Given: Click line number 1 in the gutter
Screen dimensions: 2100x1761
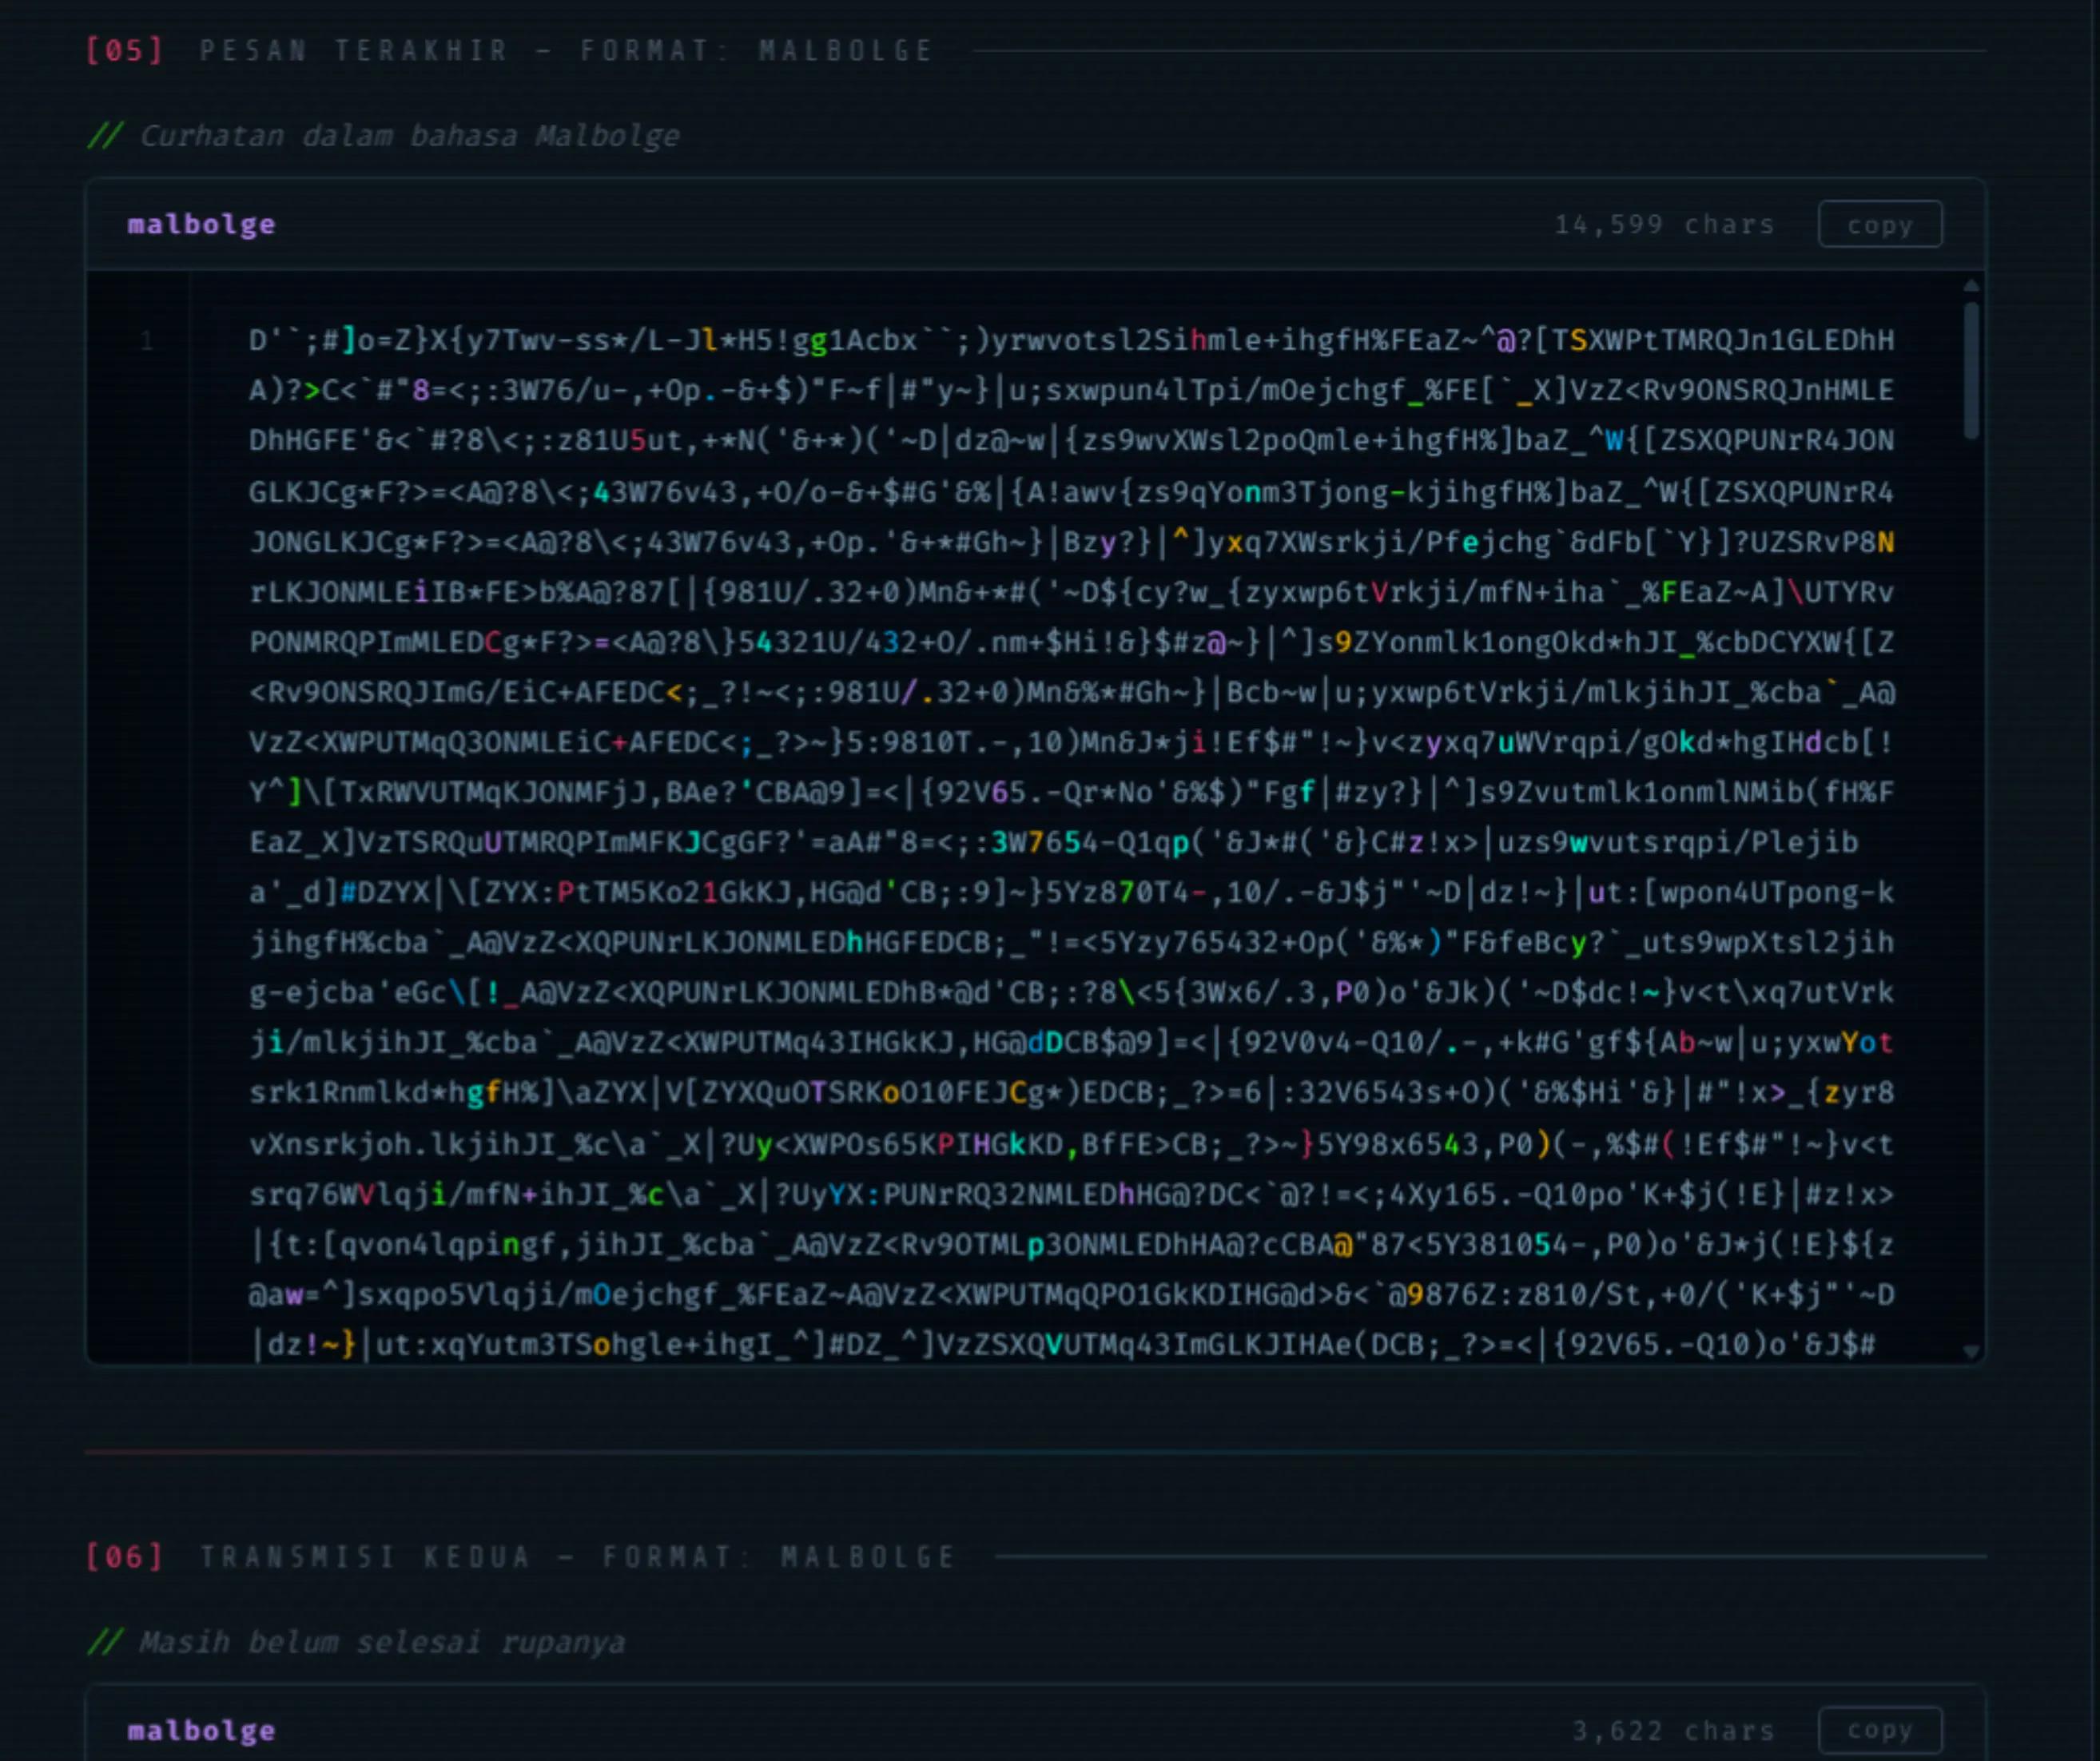Looking at the screenshot, I should (x=147, y=341).
